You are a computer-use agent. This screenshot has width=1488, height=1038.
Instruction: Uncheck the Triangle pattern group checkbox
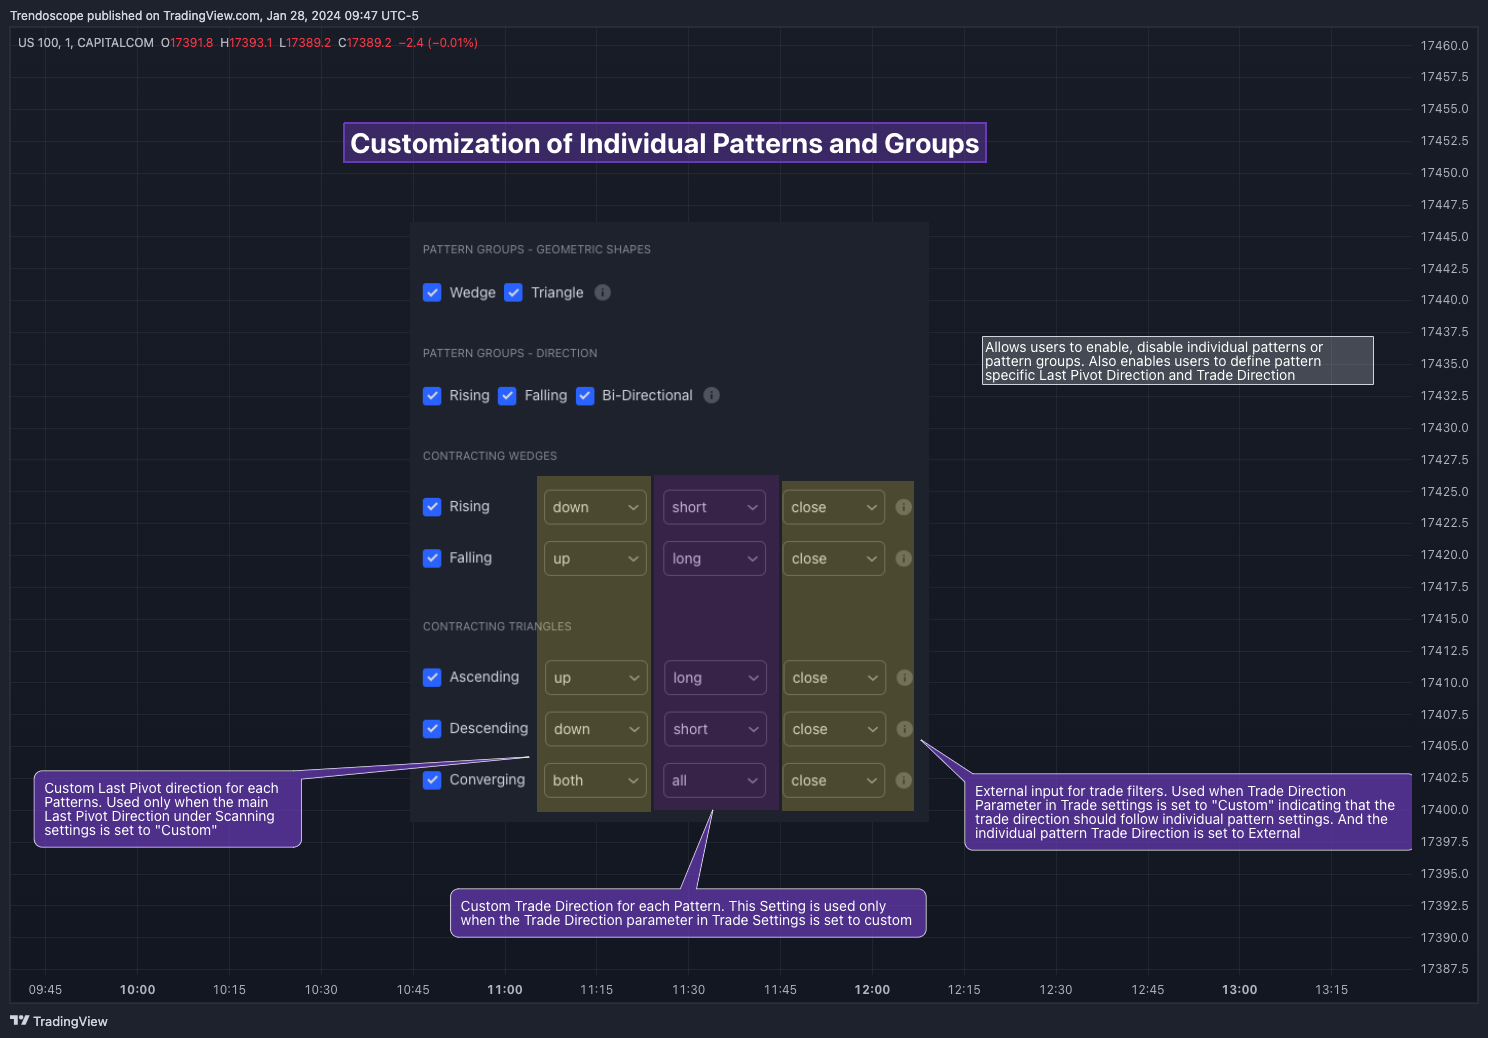click(x=513, y=292)
